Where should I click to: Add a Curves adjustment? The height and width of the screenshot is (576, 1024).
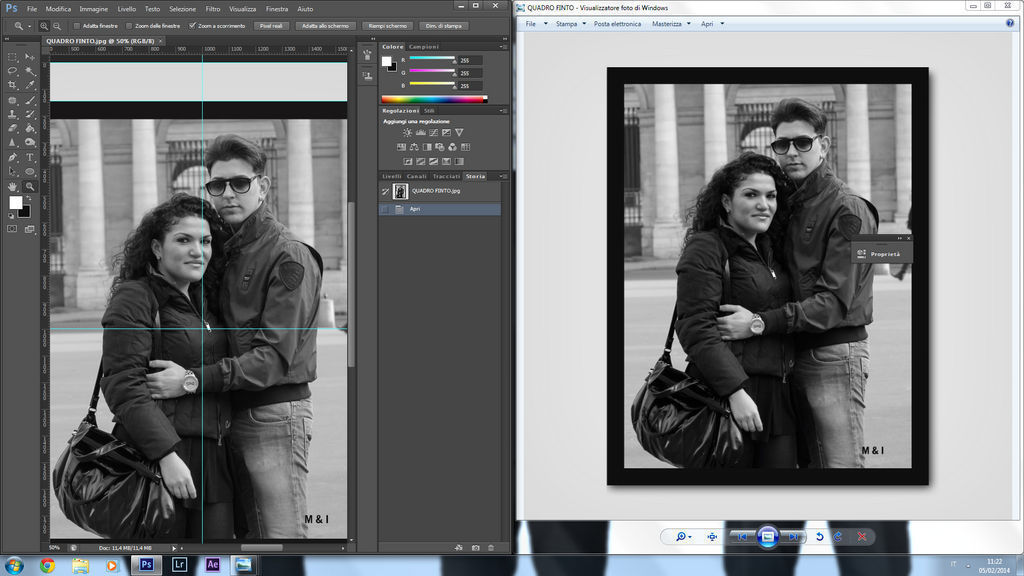(433, 133)
